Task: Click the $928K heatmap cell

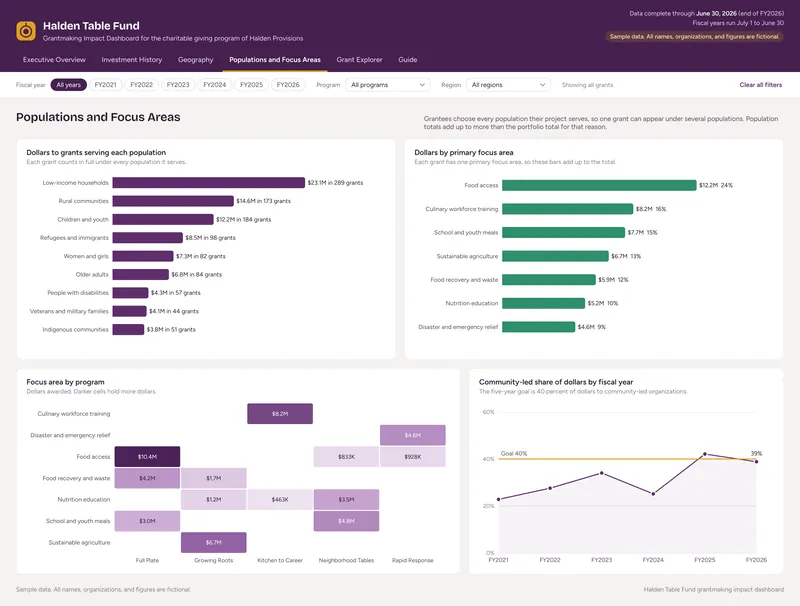Action: click(413, 457)
